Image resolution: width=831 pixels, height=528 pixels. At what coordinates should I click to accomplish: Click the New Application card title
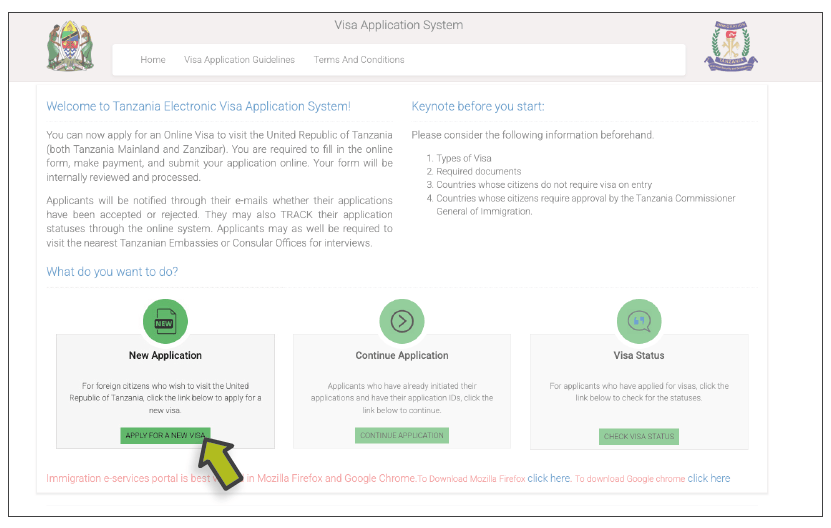click(x=165, y=355)
